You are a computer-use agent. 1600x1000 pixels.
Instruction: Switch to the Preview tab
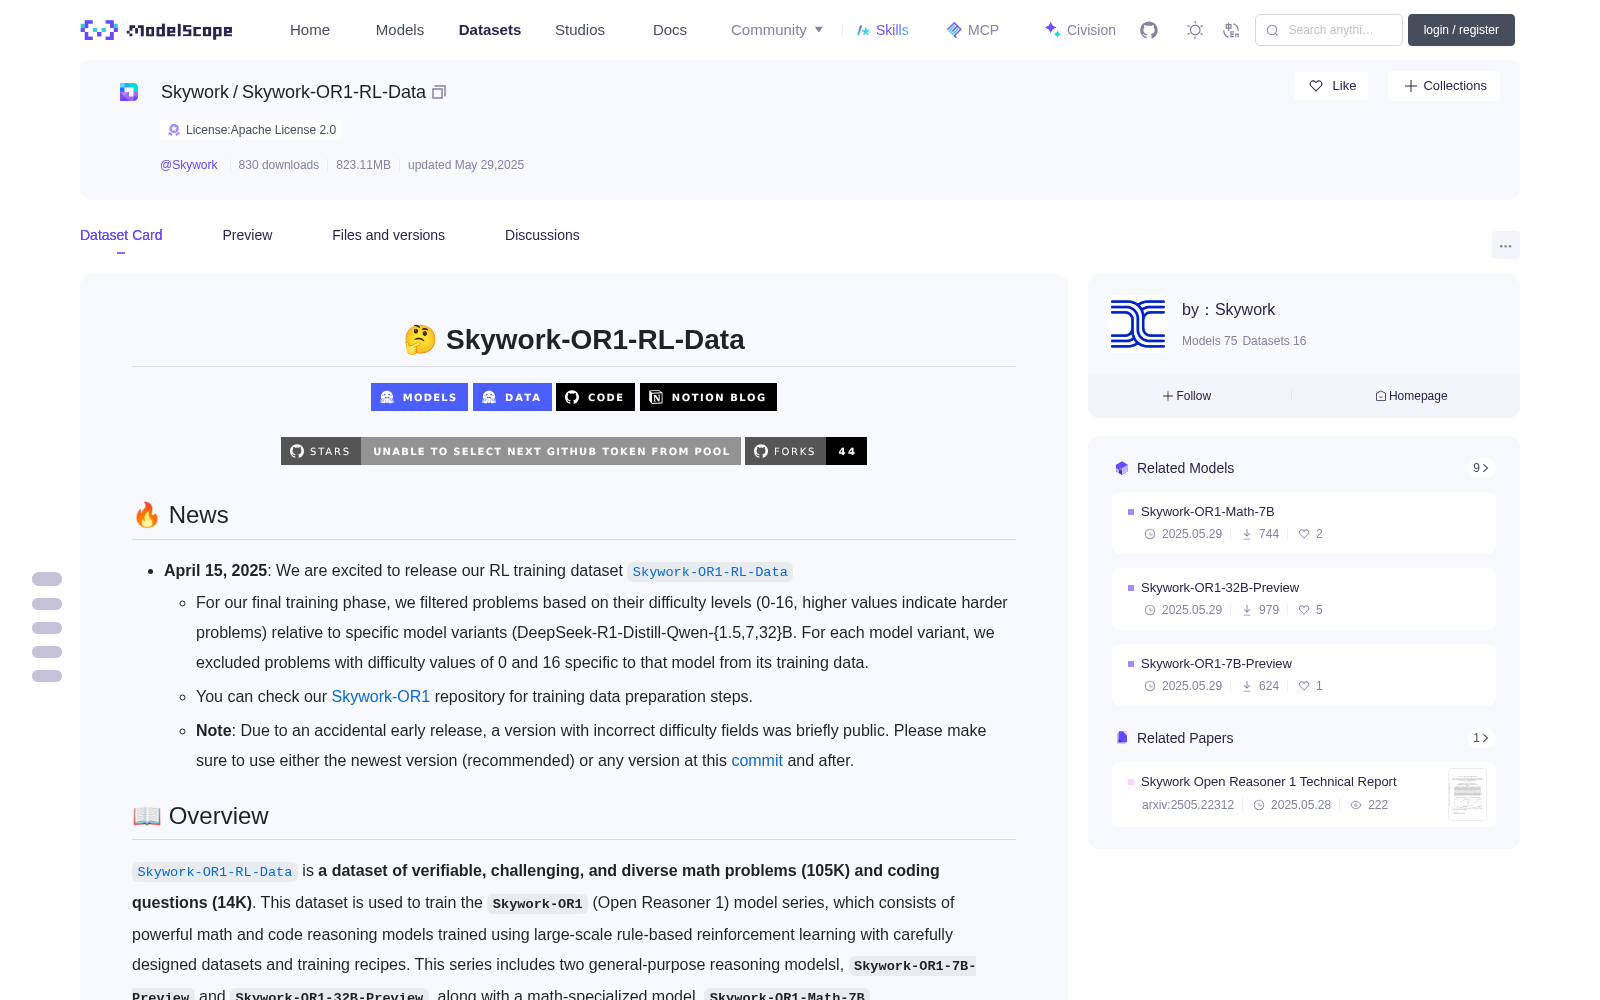click(x=247, y=235)
